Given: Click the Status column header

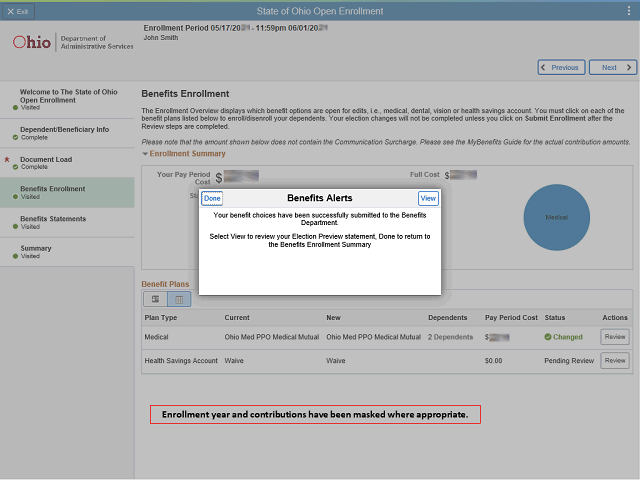Looking at the screenshot, I should pos(555,318).
